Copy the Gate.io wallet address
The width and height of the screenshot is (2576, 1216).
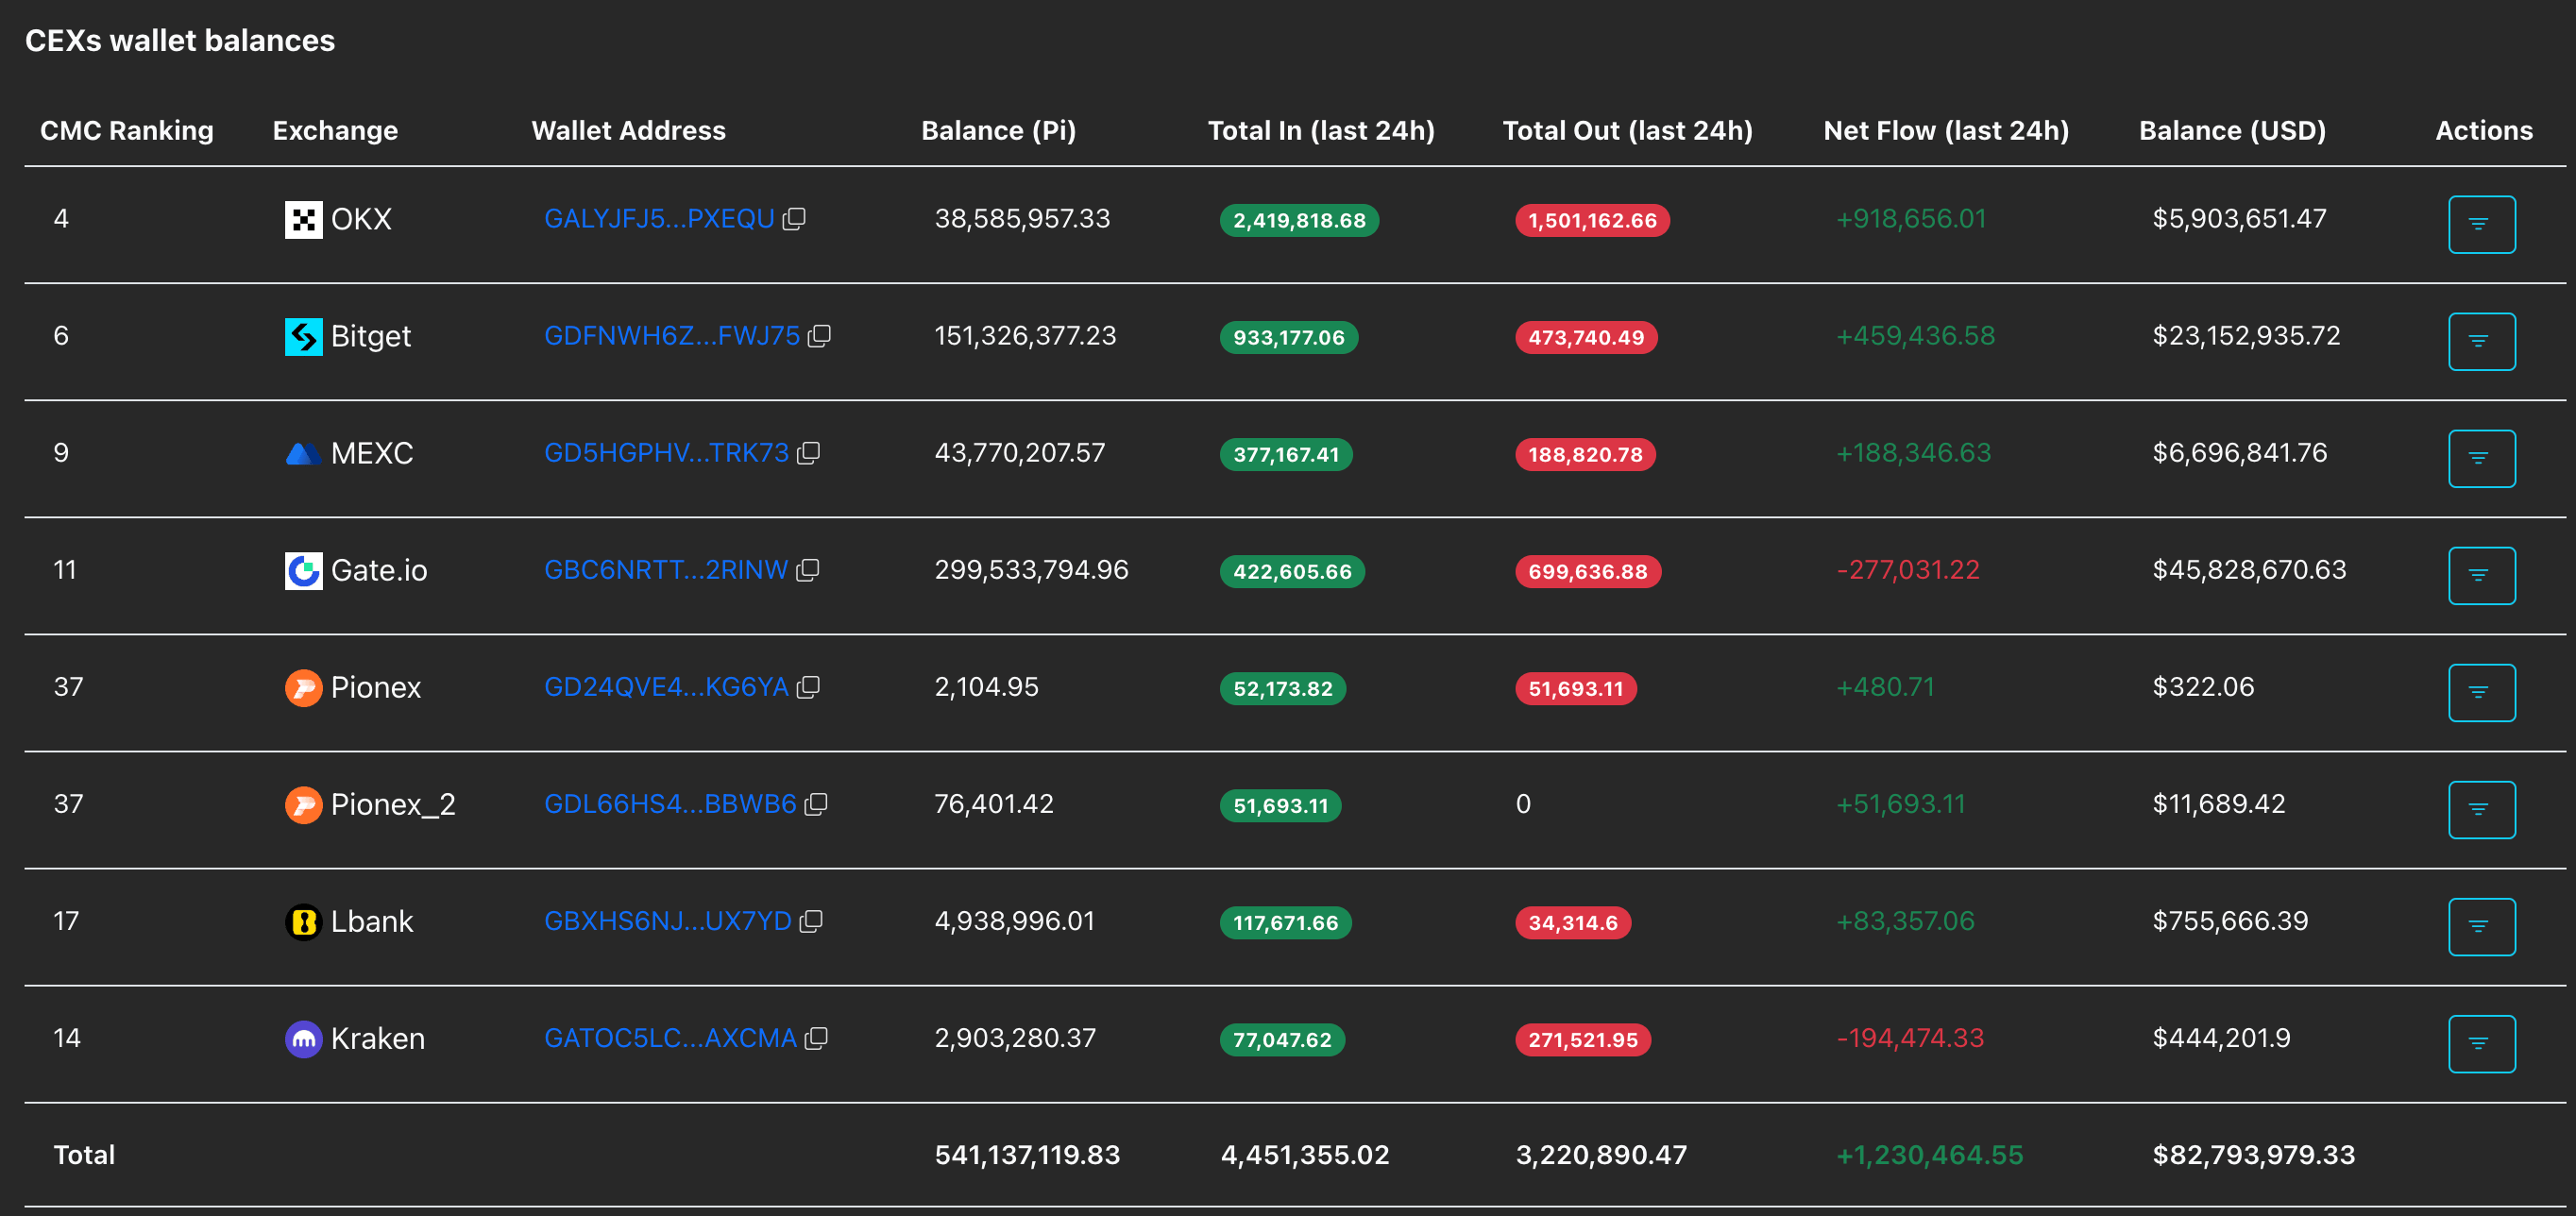[x=807, y=570]
